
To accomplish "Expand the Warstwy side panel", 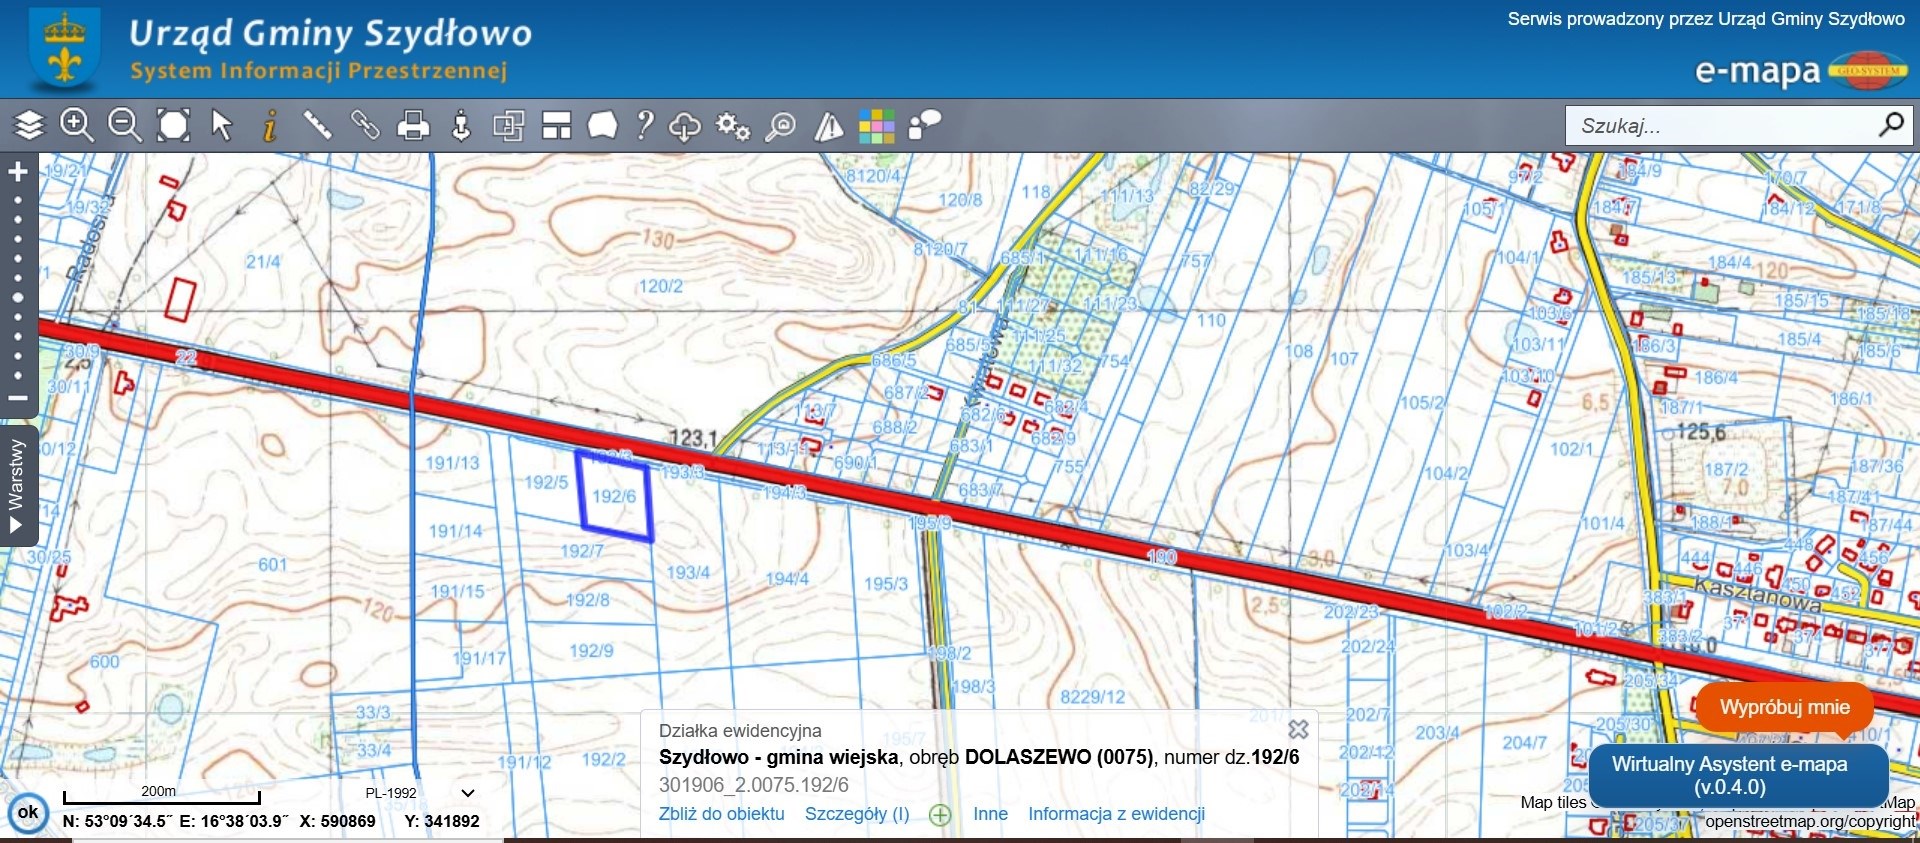I will click(17, 486).
